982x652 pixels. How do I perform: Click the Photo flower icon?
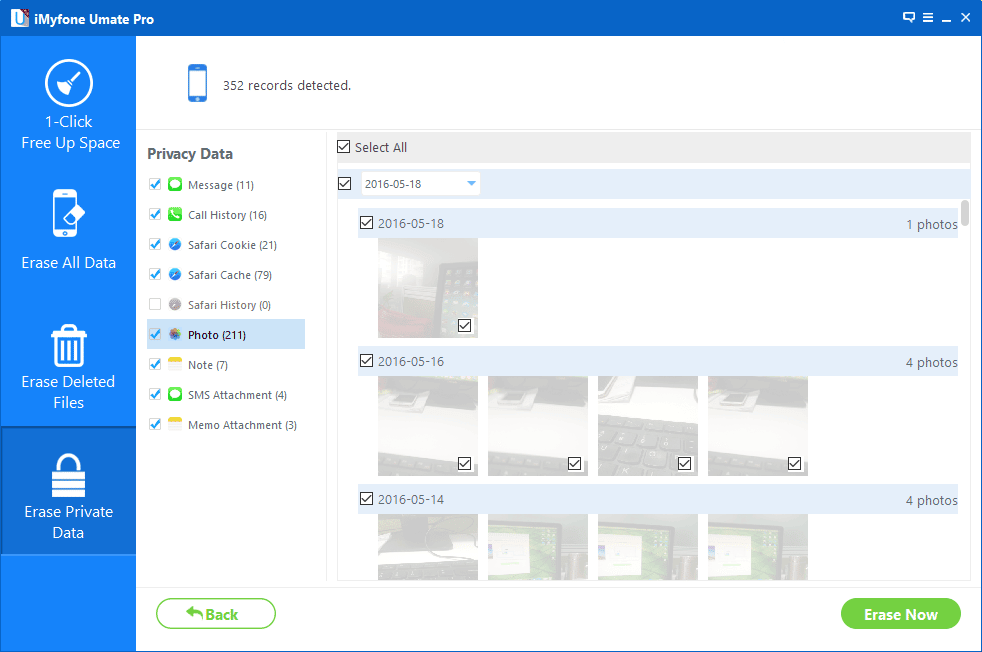[x=175, y=334]
